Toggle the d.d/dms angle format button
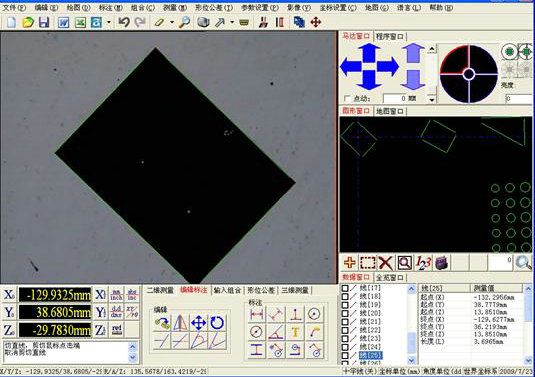The width and height of the screenshot is (535, 377). click(116, 313)
